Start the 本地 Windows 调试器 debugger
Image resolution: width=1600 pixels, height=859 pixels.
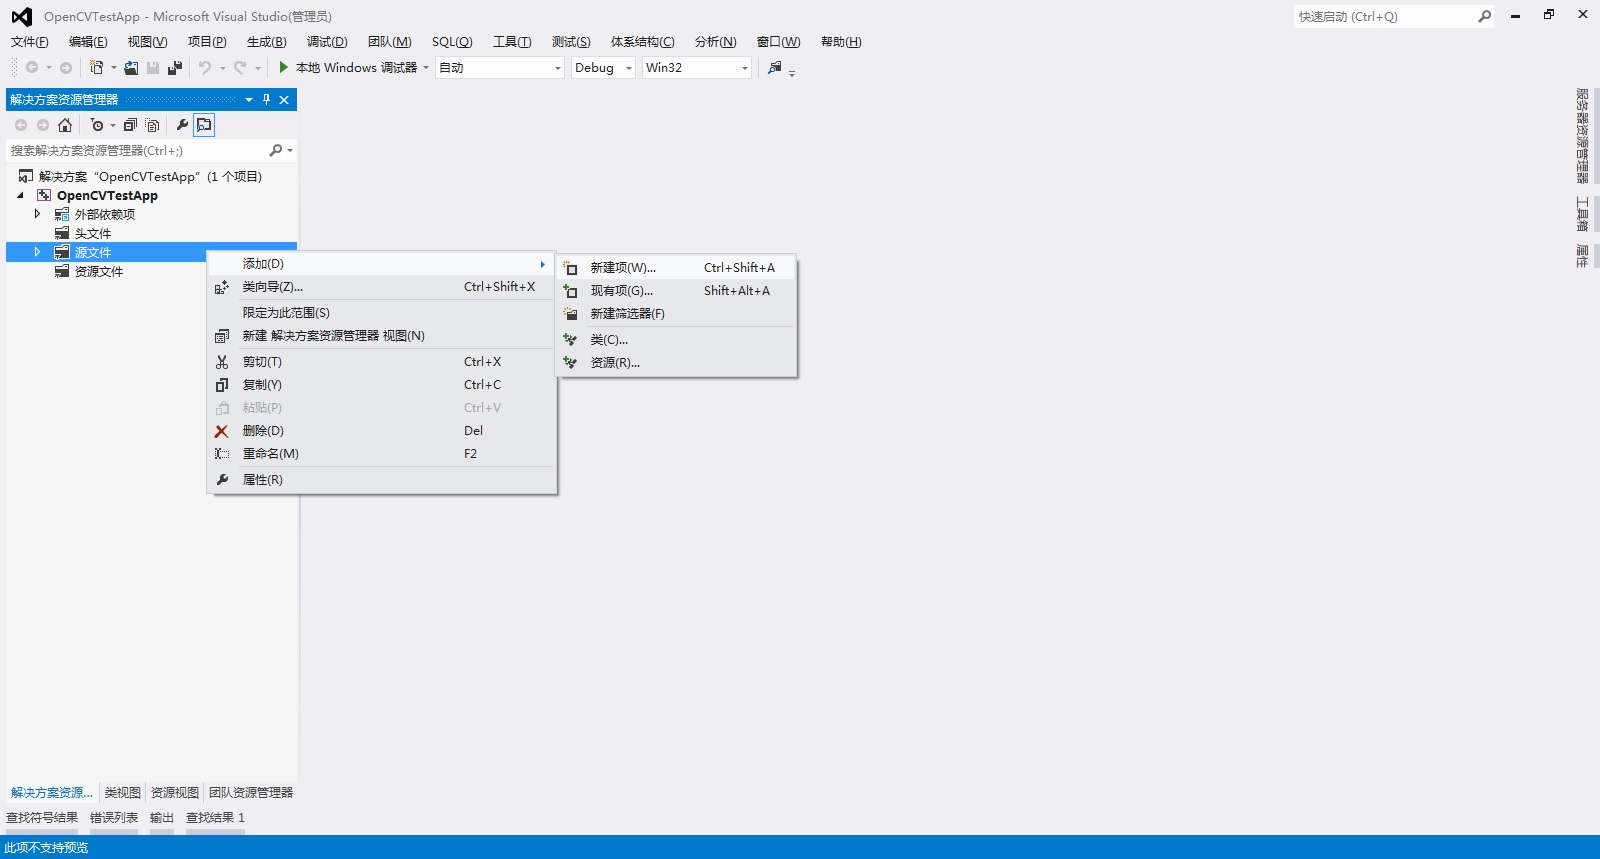(x=347, y=68)
